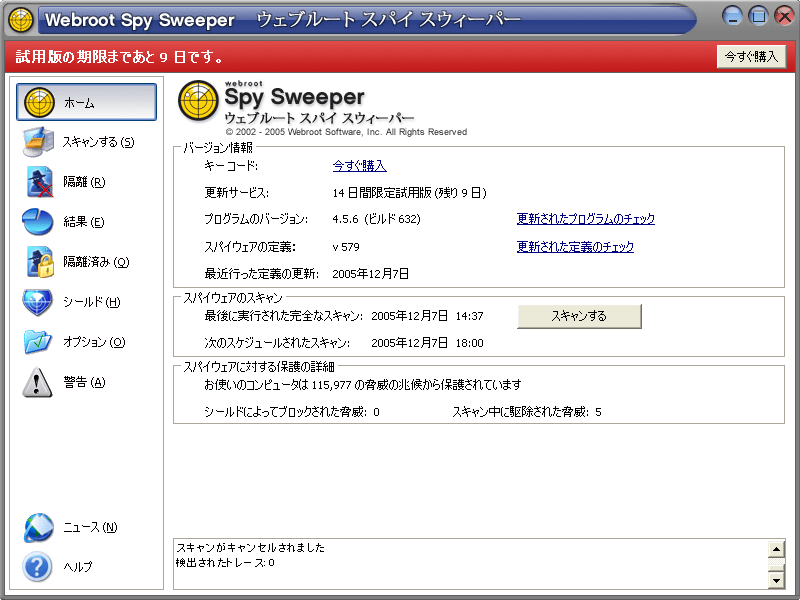This screenshot has width=800, height=600.
Task: Click 更新されたプログラムのチェック link
Action: pos(586,218)
